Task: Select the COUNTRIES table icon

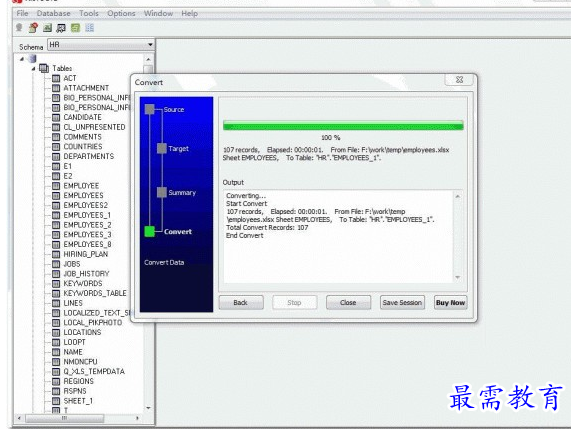Action: 56,147
